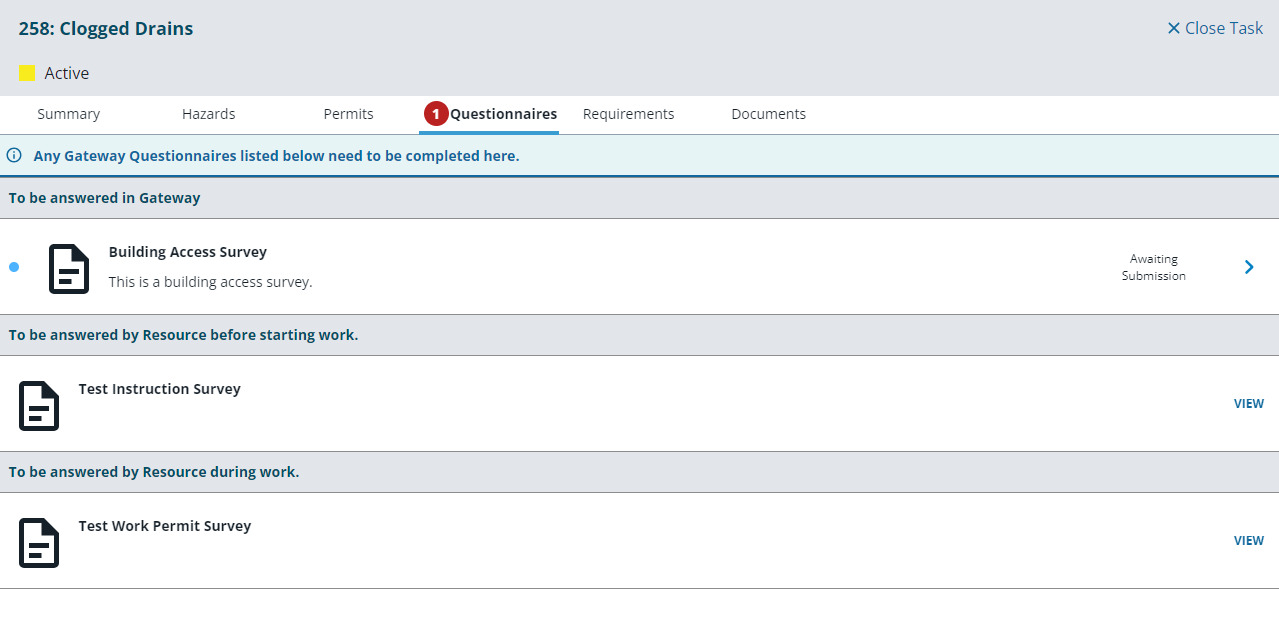The image size is (1279, 617).
Task: Click the blue dot beside Building Access Survey
Action: coord(14,267)
